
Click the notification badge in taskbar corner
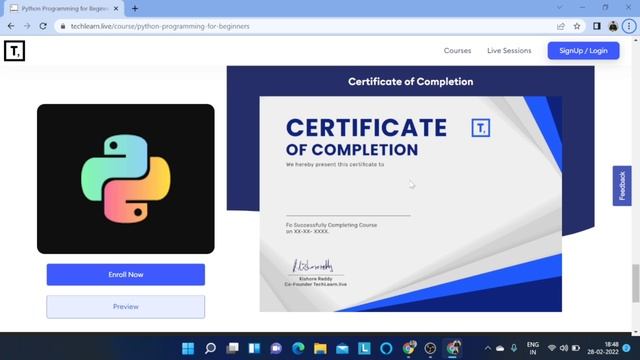pyautogui.click(x=627, y=348)
